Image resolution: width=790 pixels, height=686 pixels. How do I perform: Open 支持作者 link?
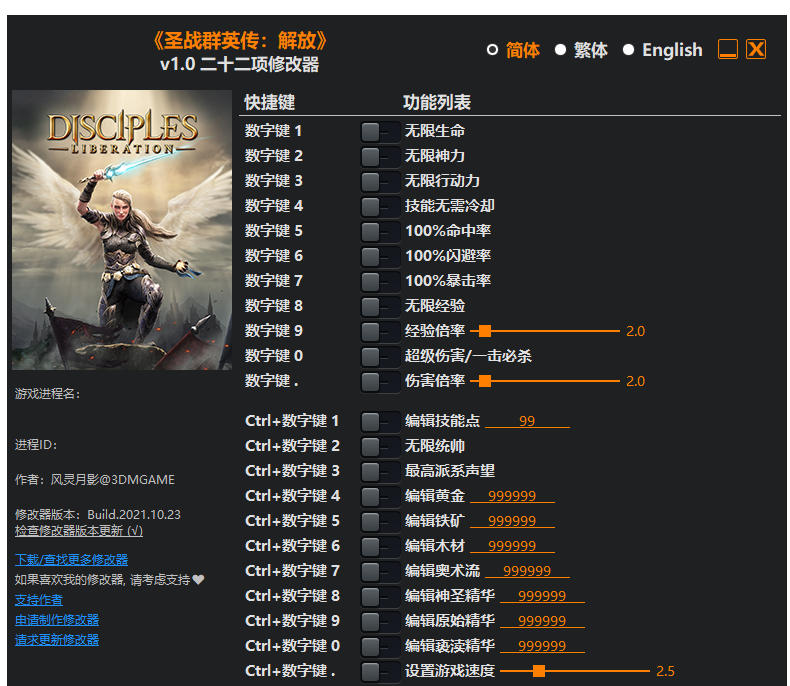pyautogui.click(x=39, y=600)
